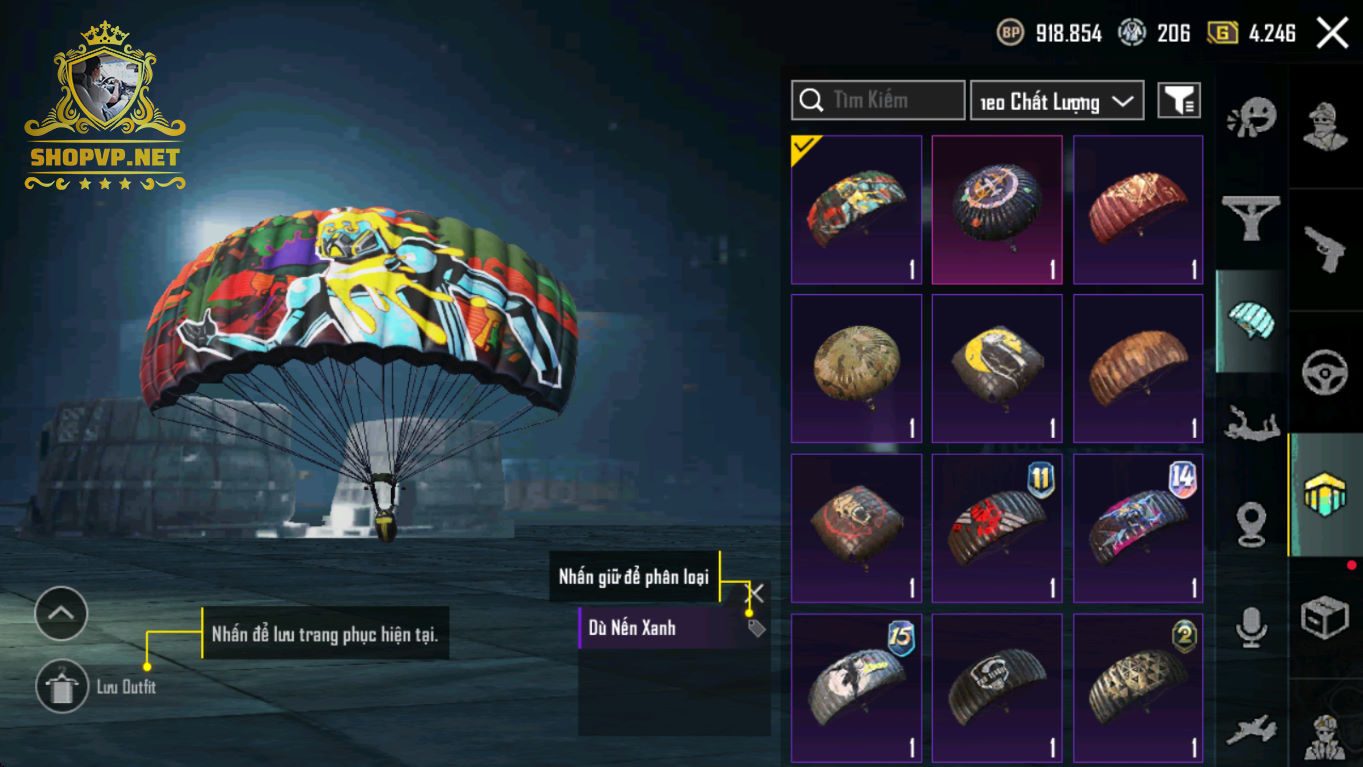Select the parachute category tab
The width and height of the screenshot is (1363, 767).
pyautogui.click(x=1251, y=322)
